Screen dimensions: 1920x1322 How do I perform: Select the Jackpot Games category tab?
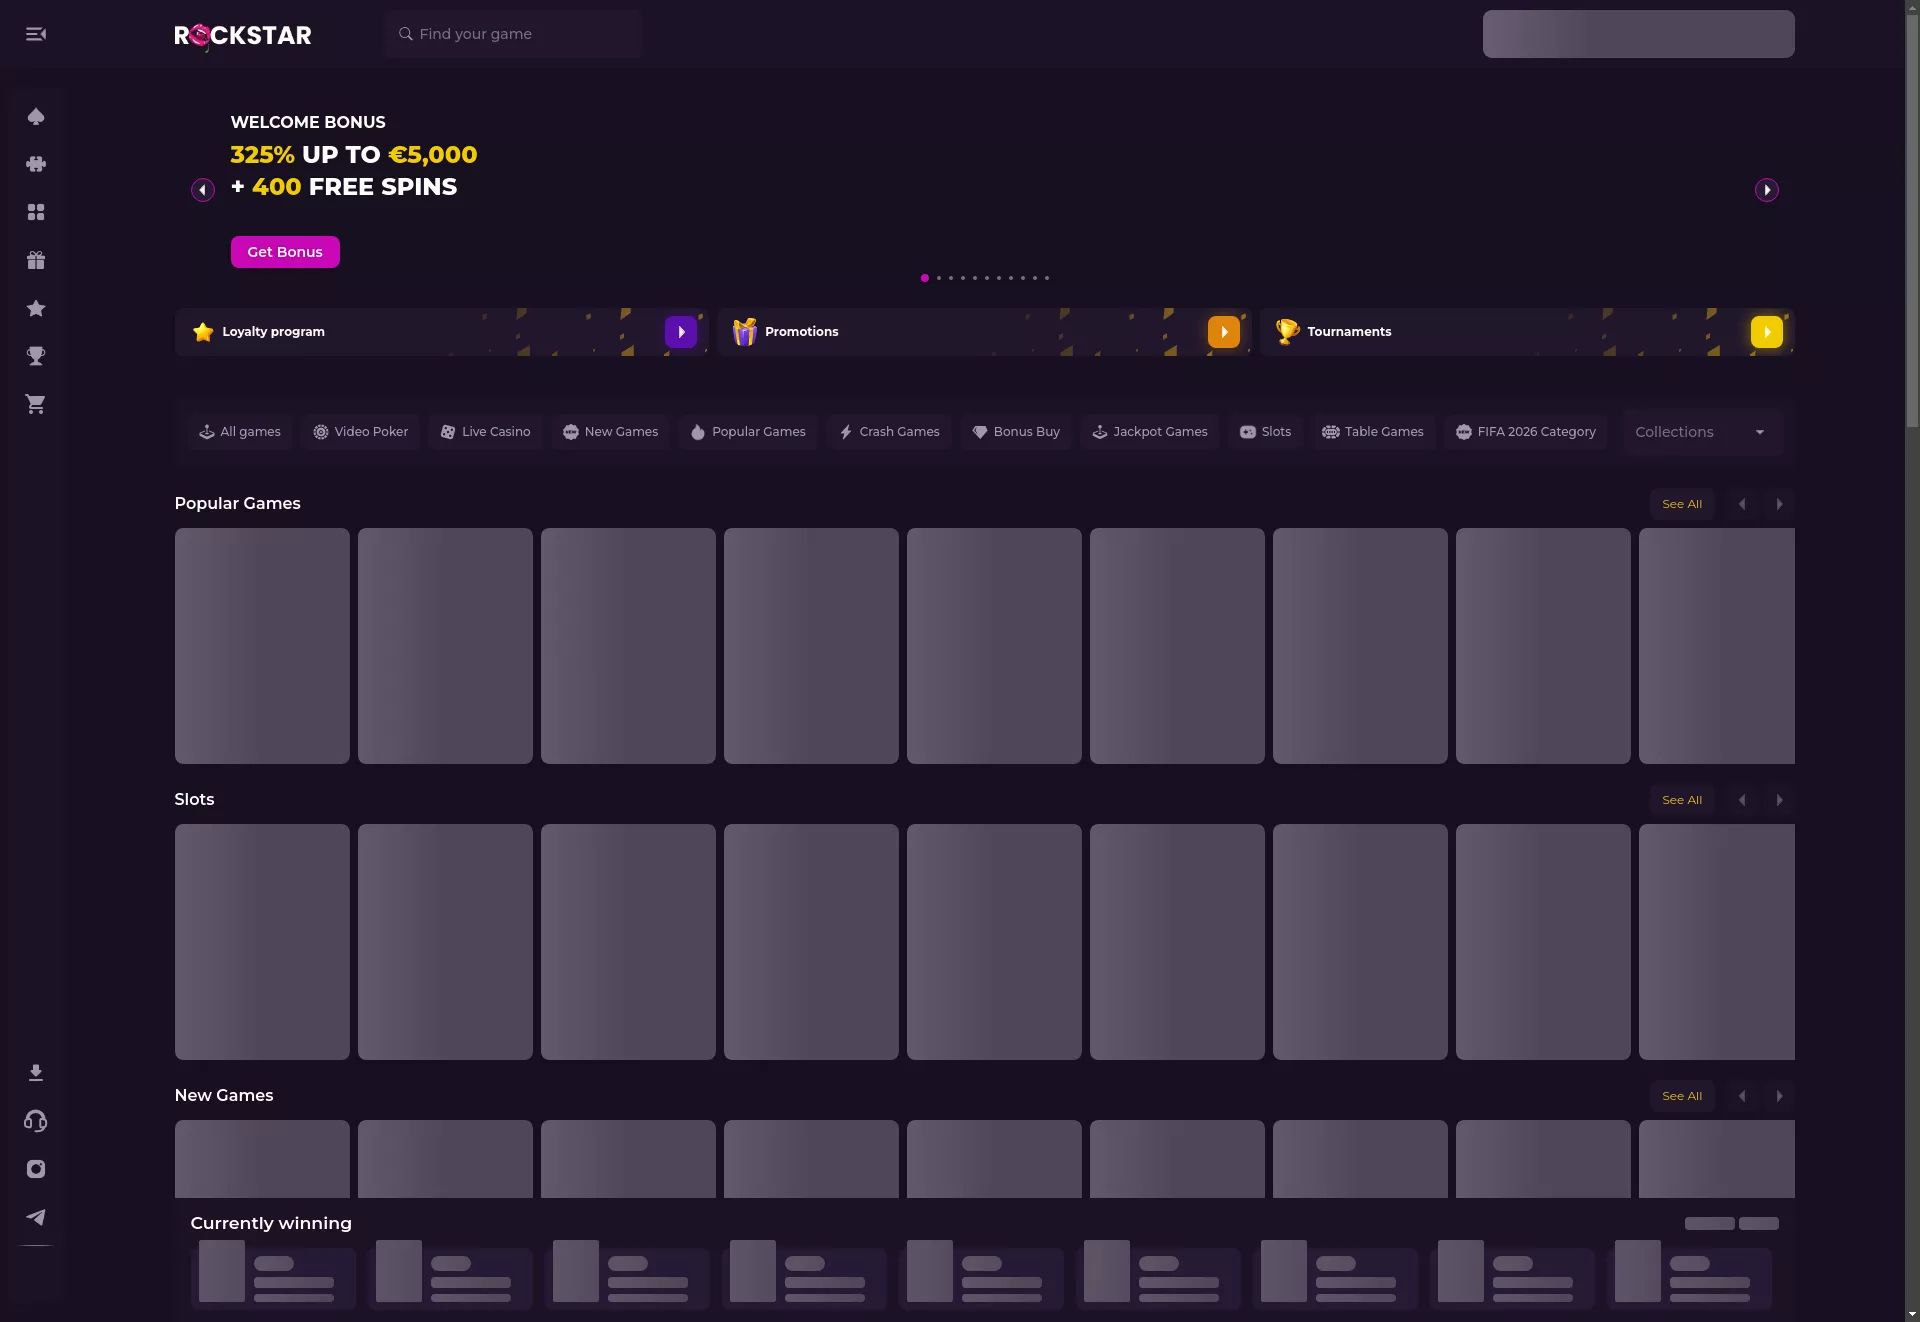1150,432
